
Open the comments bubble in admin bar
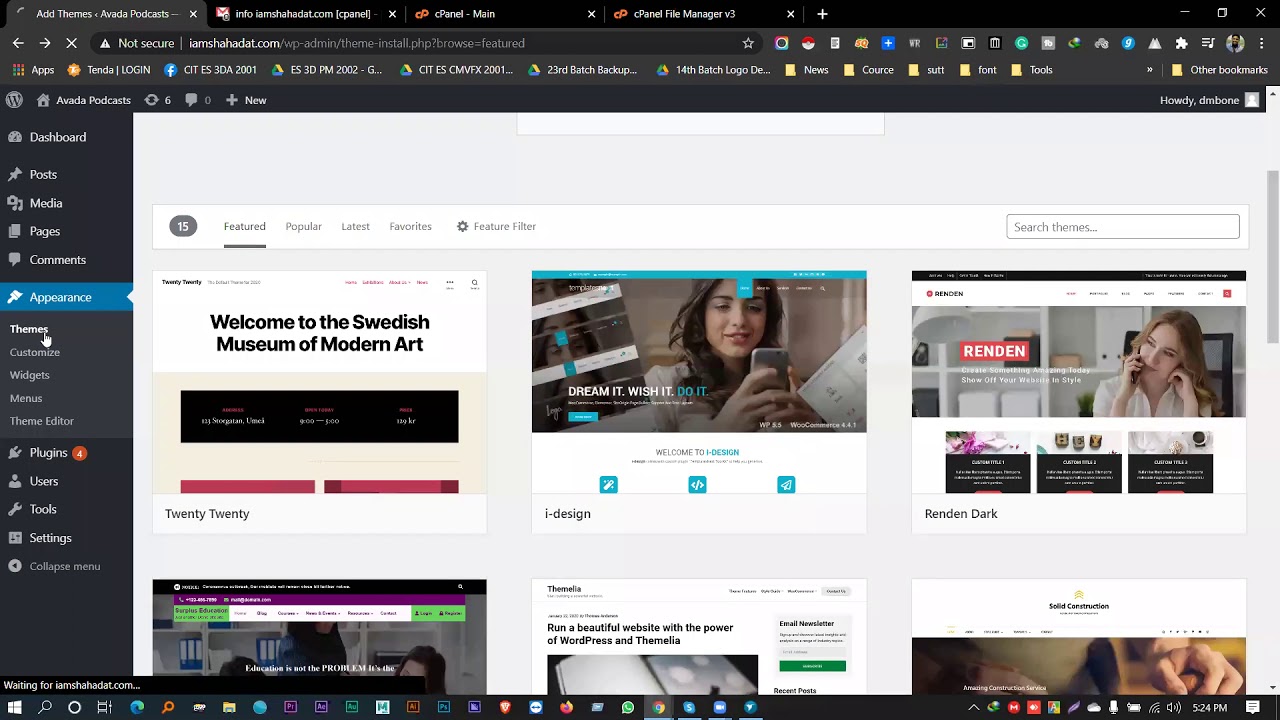coord(198,100)
